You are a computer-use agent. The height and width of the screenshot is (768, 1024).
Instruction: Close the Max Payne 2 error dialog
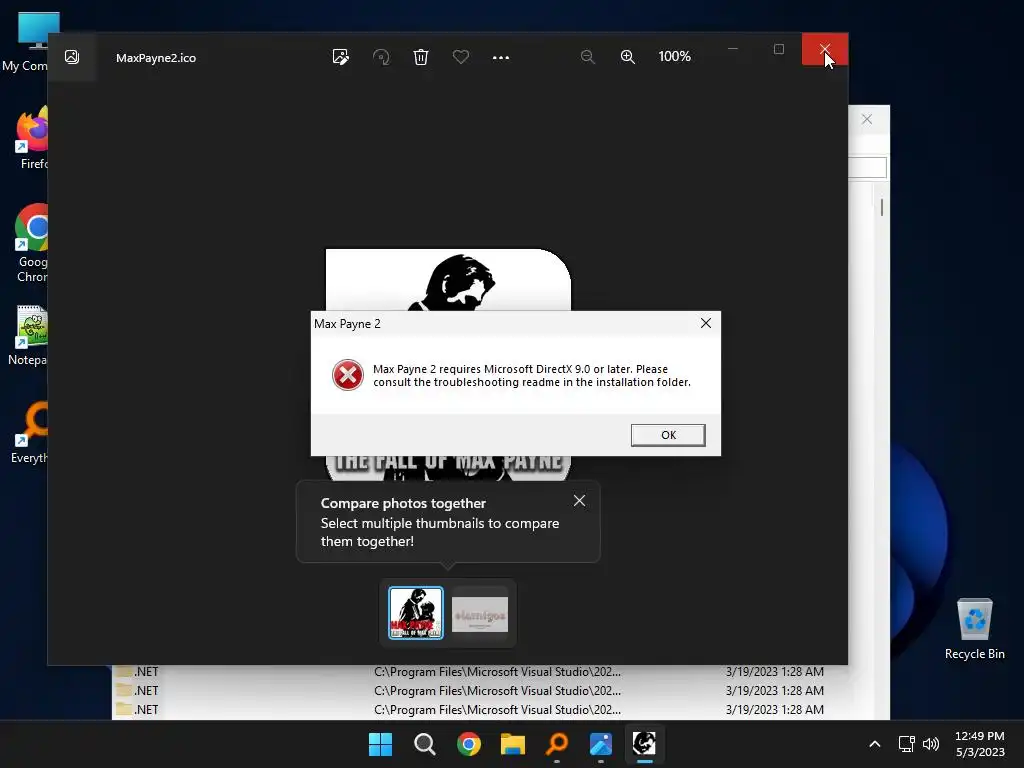705,323
